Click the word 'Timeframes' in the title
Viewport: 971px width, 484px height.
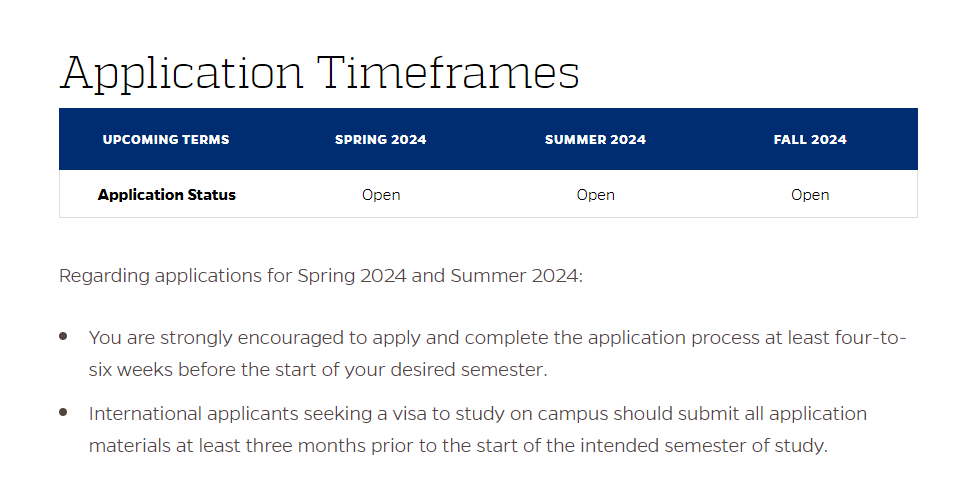448,72
